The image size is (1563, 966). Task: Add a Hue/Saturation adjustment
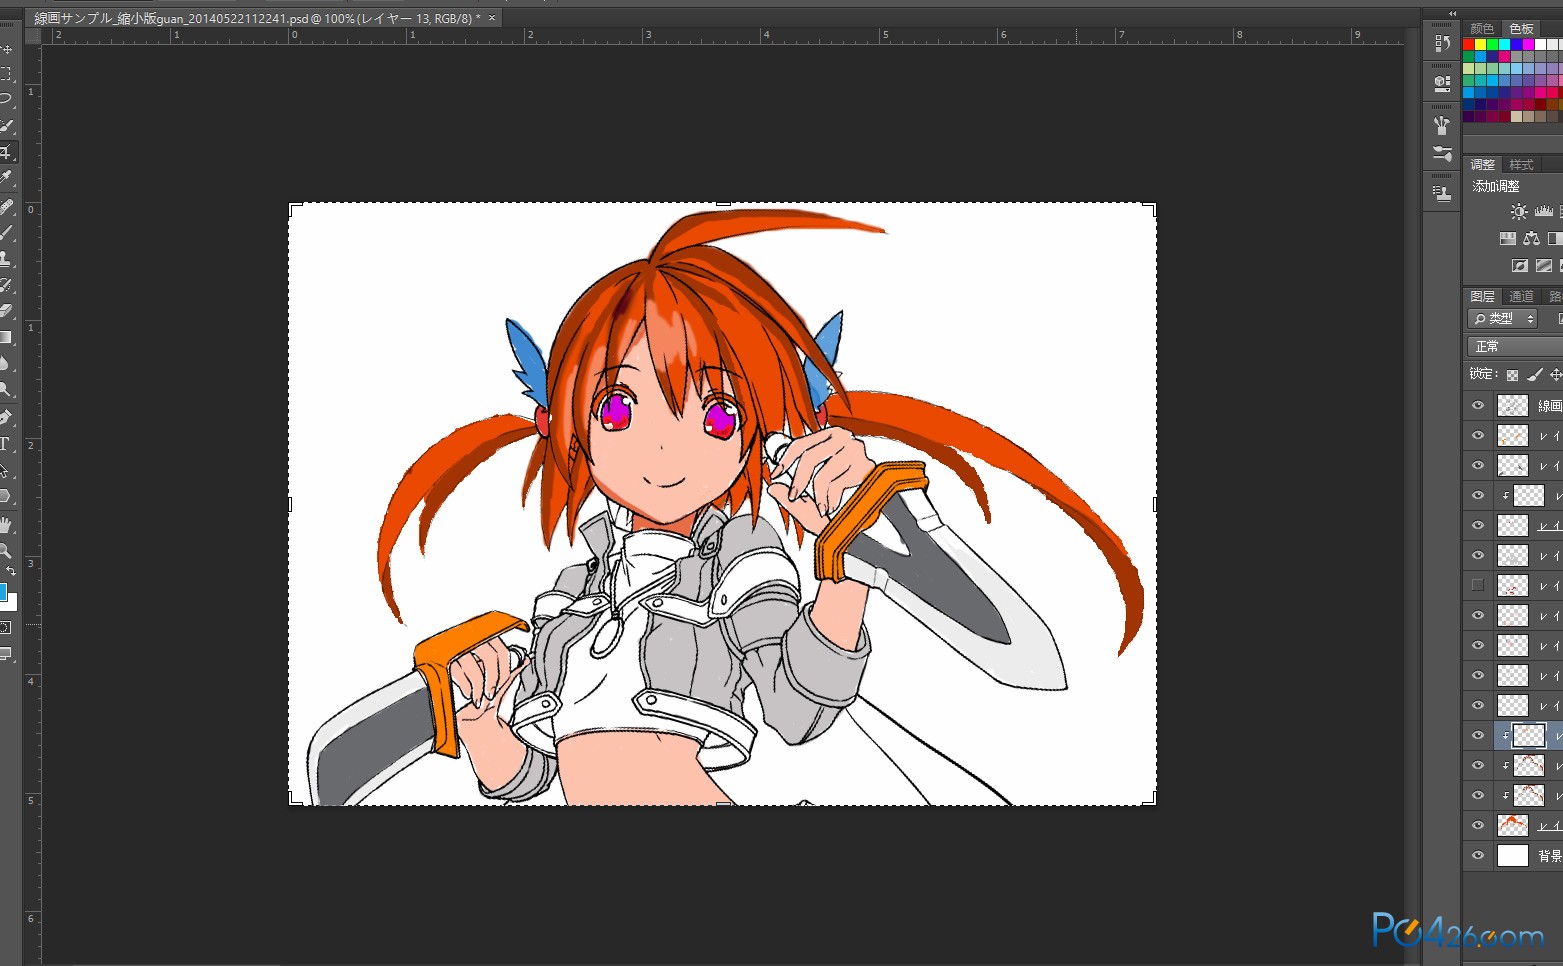click(x=1508, y=238)
